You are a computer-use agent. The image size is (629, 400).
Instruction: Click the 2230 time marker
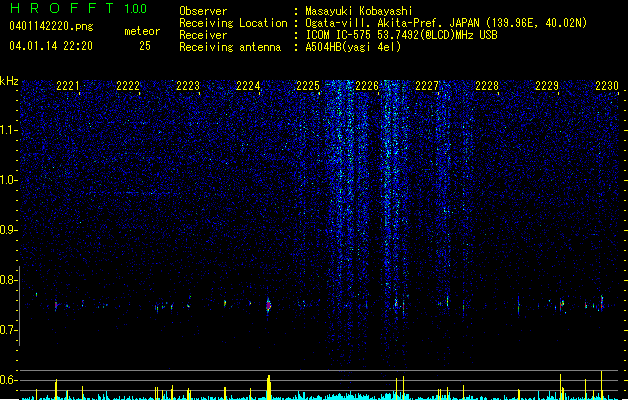pyautogui.click(x=607, y=86)
